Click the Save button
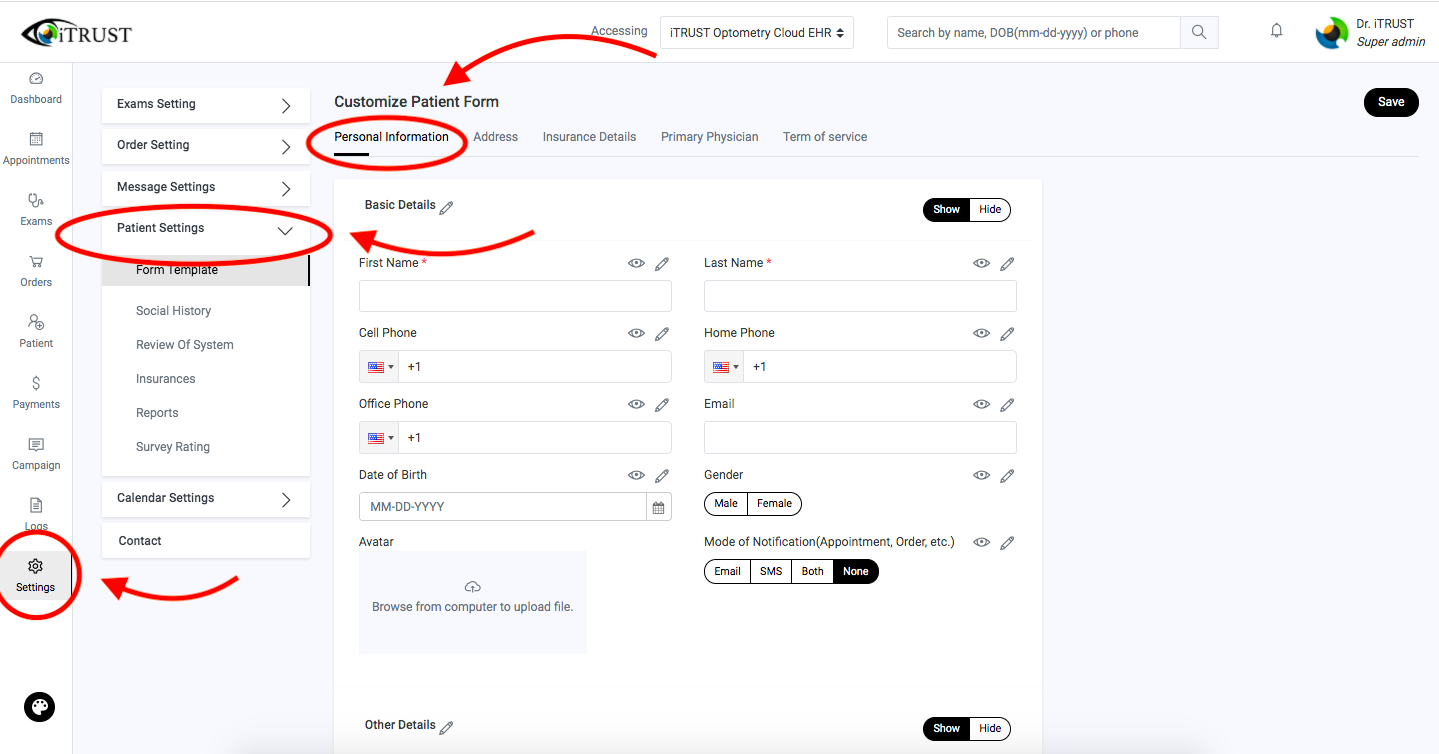 [x=1390, y=102]
